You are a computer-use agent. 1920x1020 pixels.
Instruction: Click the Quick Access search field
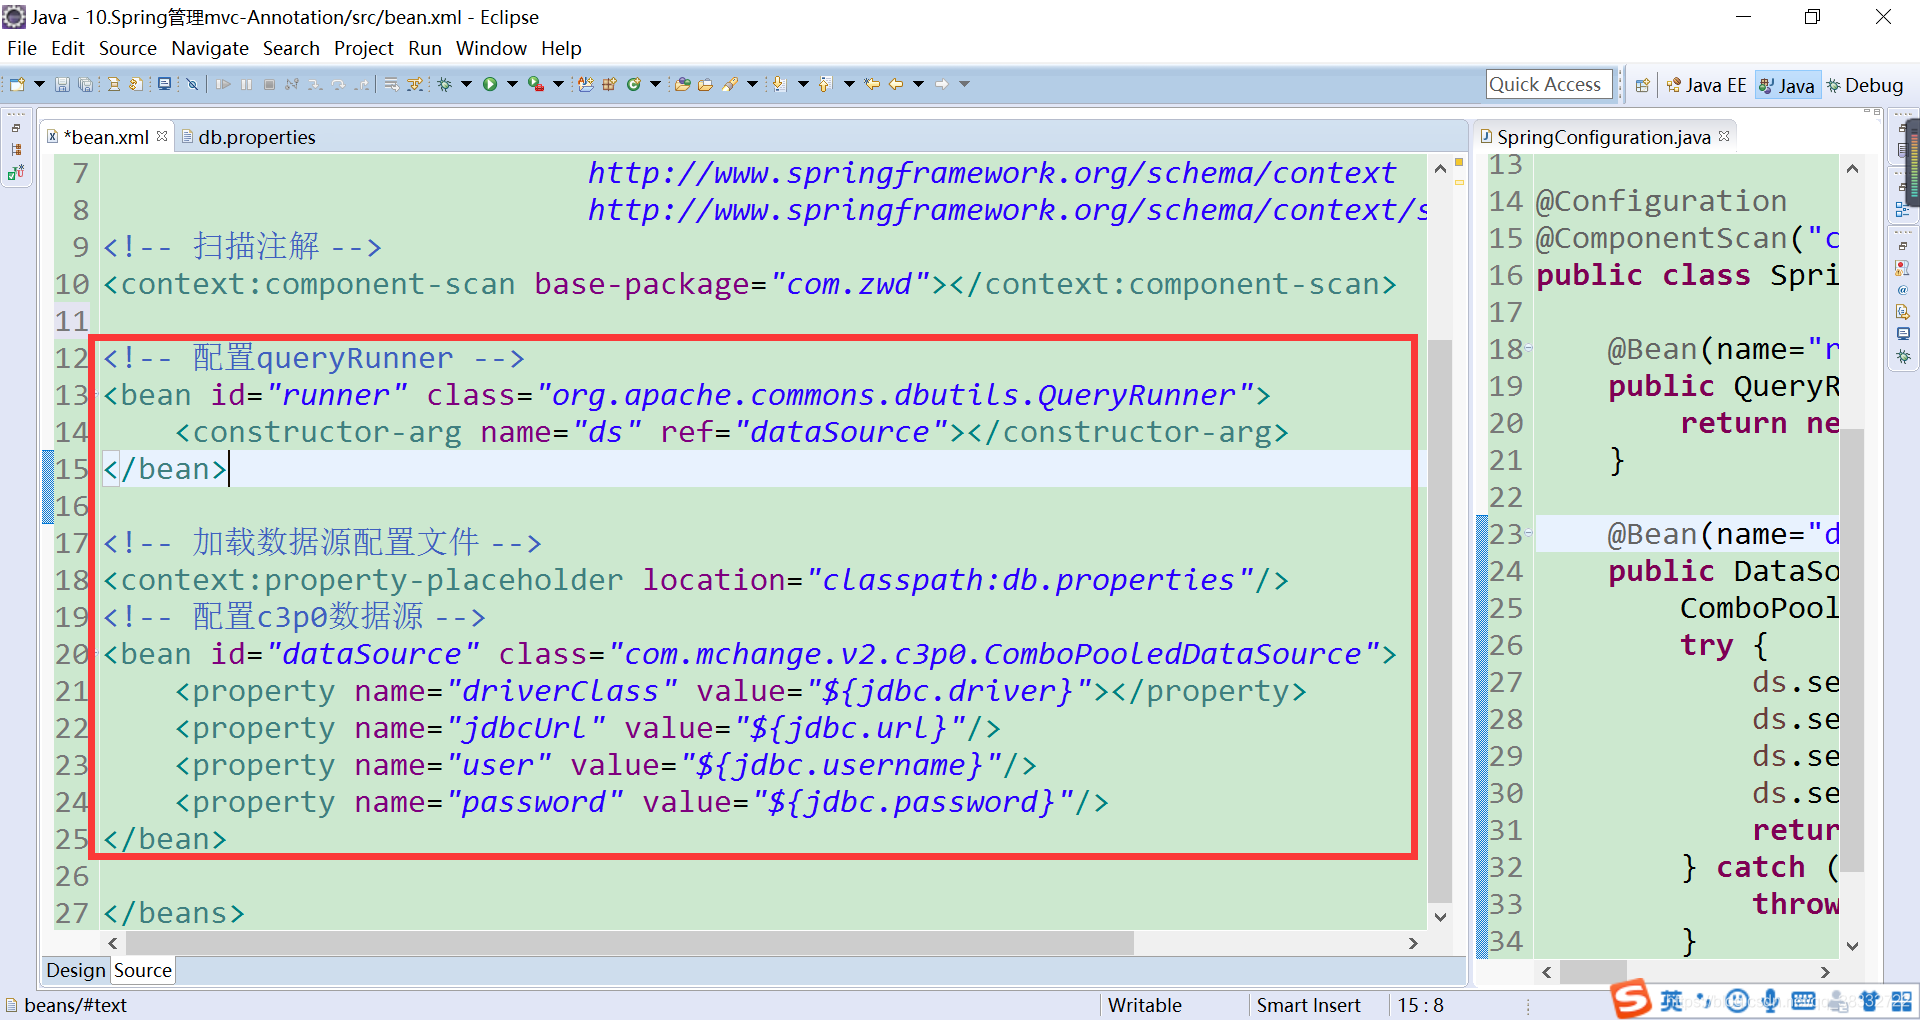[1549, 84]
